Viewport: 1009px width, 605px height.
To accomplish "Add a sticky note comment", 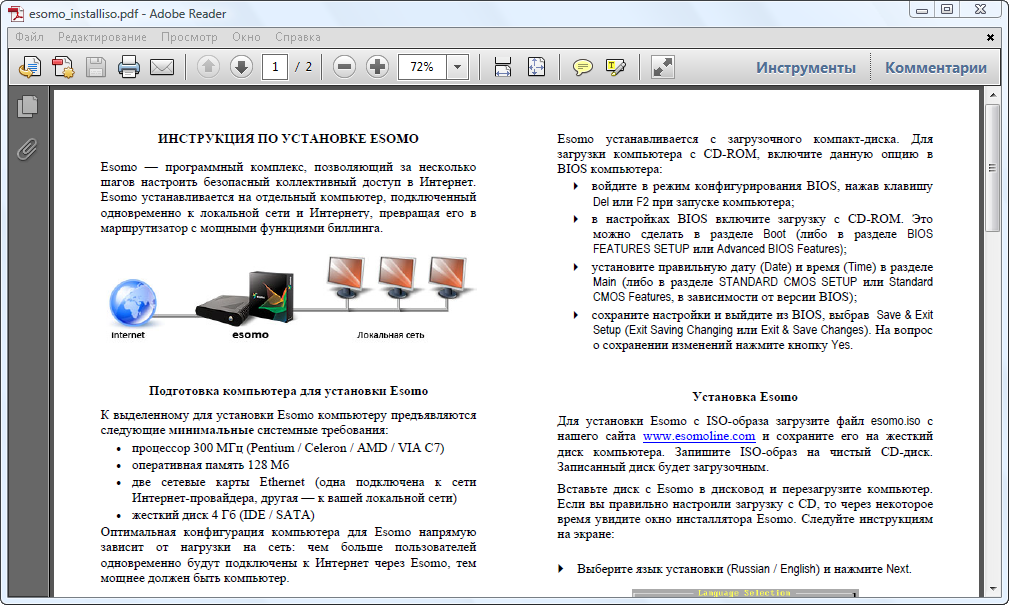I will click(582, 67).
